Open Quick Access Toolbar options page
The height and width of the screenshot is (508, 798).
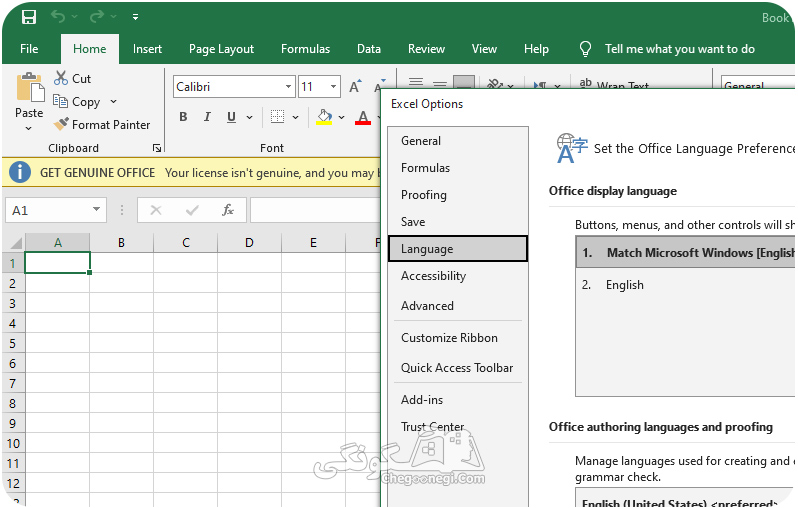(458, 368)
